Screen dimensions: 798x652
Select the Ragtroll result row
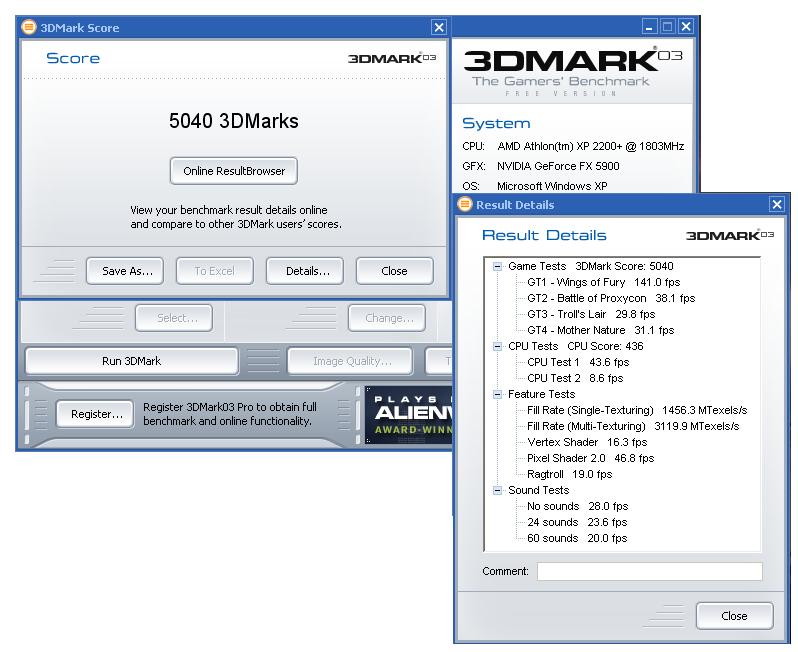tap(569, 474)
